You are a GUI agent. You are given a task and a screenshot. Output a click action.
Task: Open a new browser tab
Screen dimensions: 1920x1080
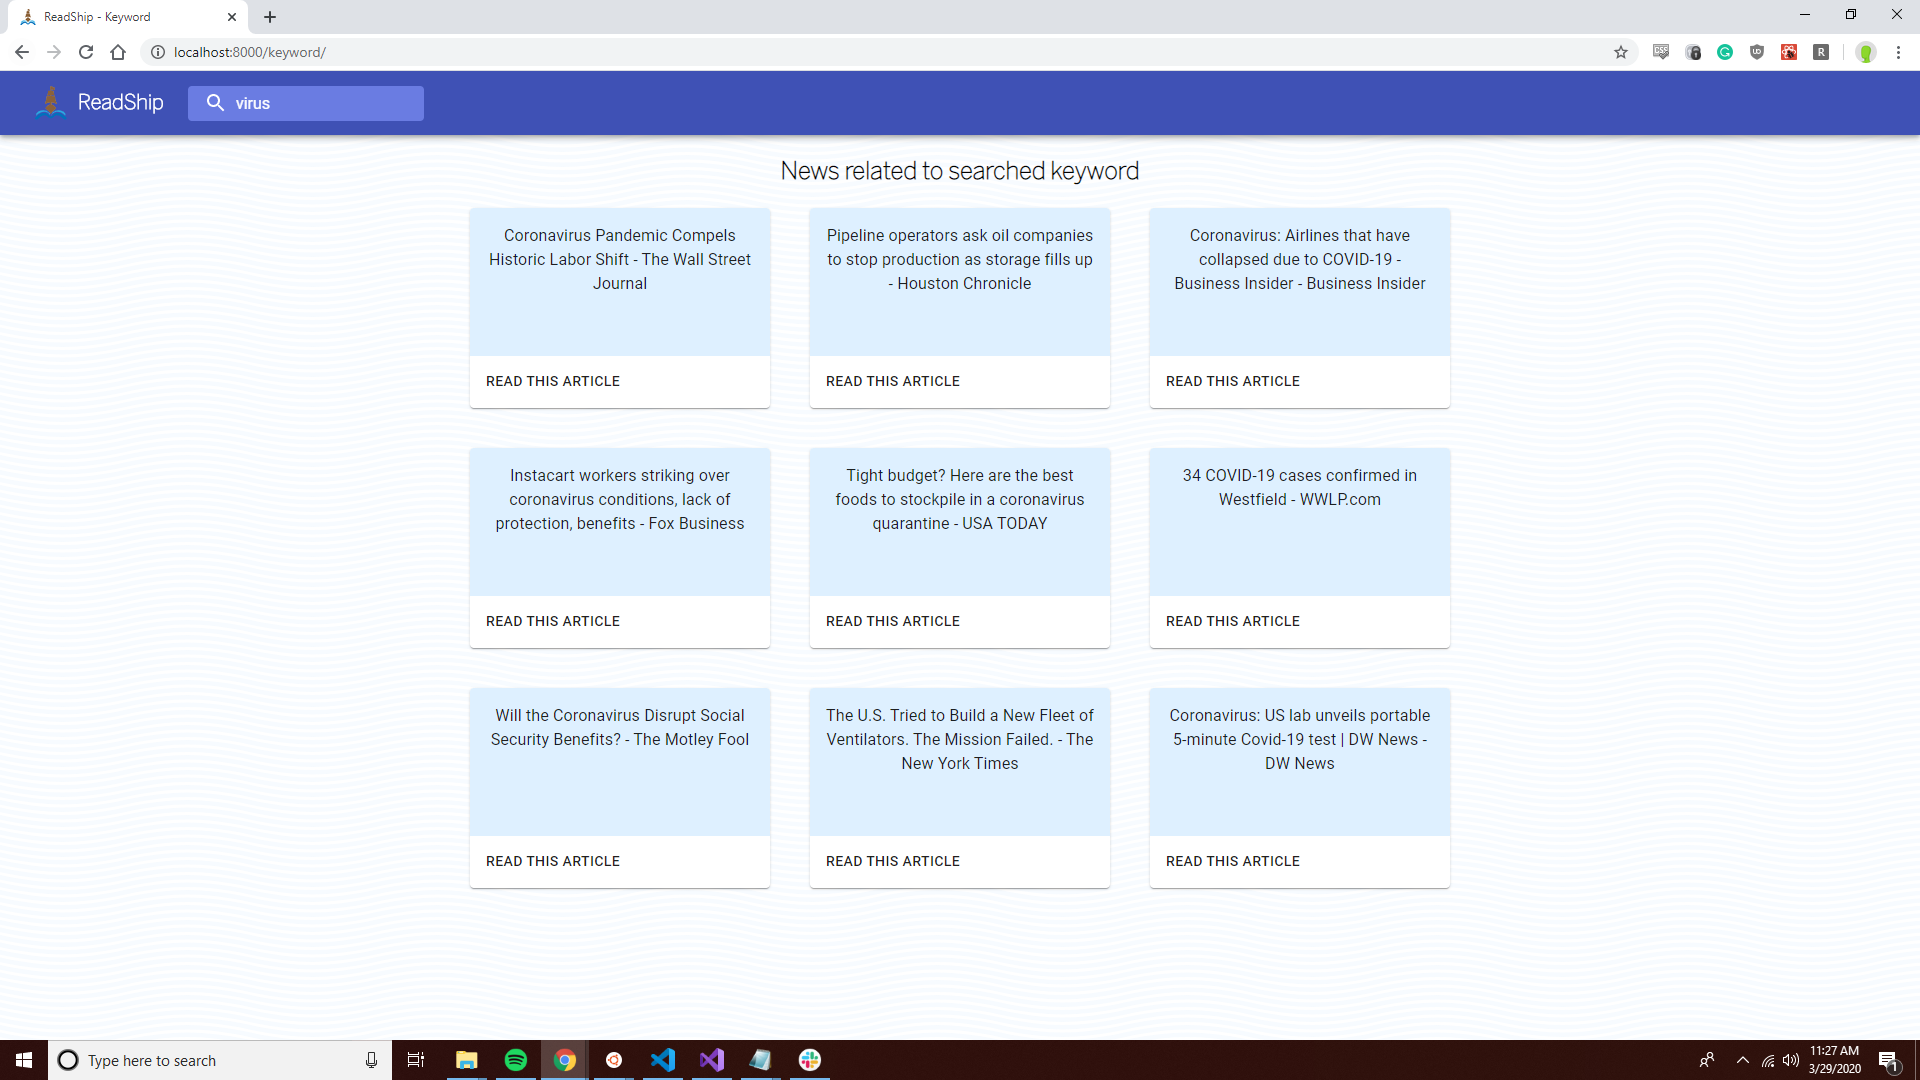coord(270,17)
